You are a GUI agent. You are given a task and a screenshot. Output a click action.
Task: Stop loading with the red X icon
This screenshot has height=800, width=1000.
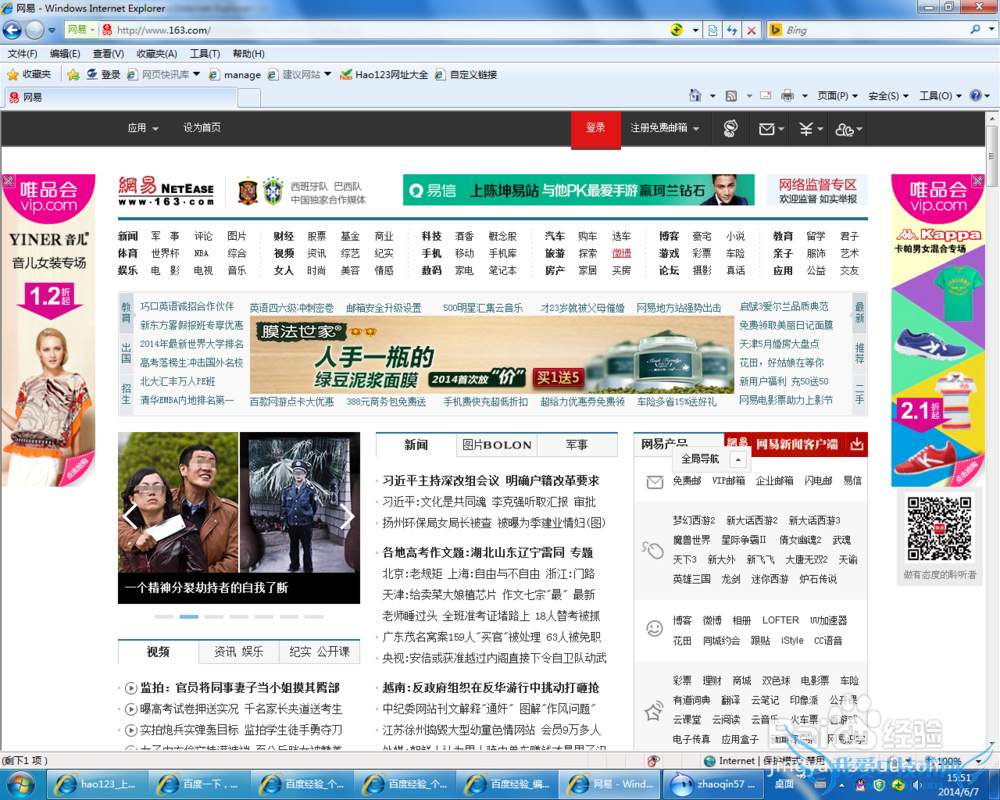tap(751, 30)
